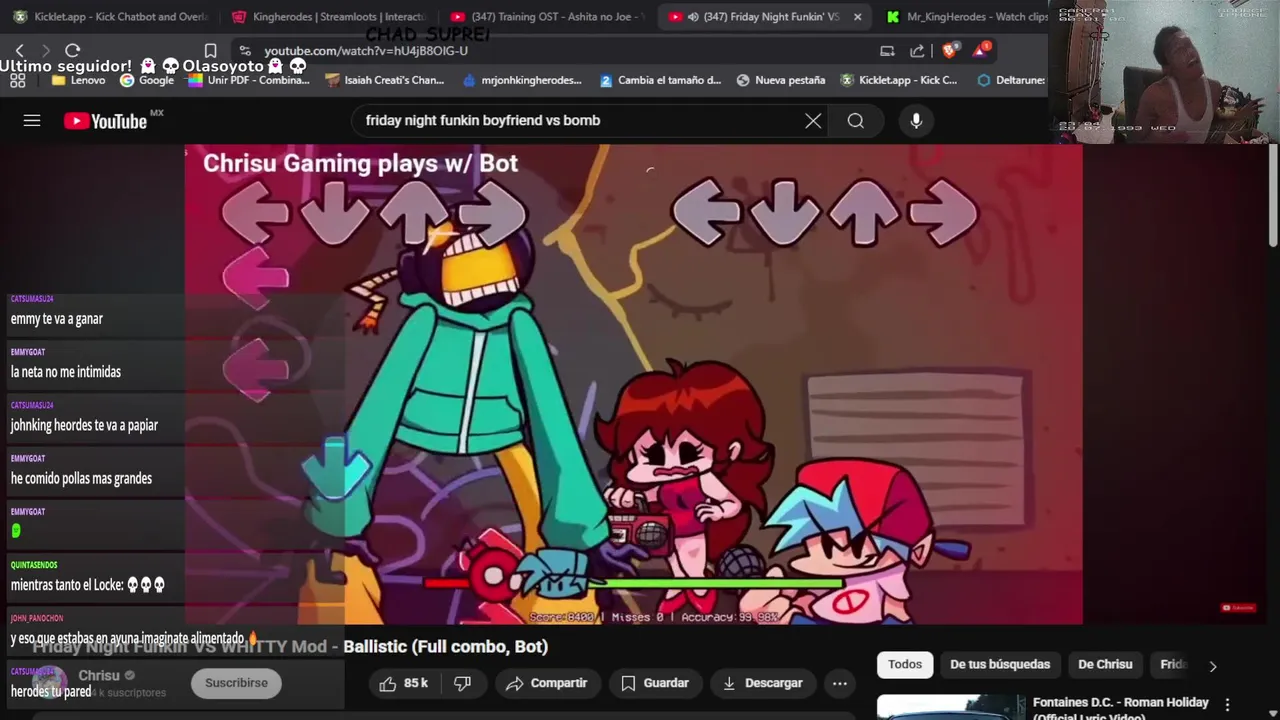Subscribe with the Suscribirse button

(x=236, y=682)
